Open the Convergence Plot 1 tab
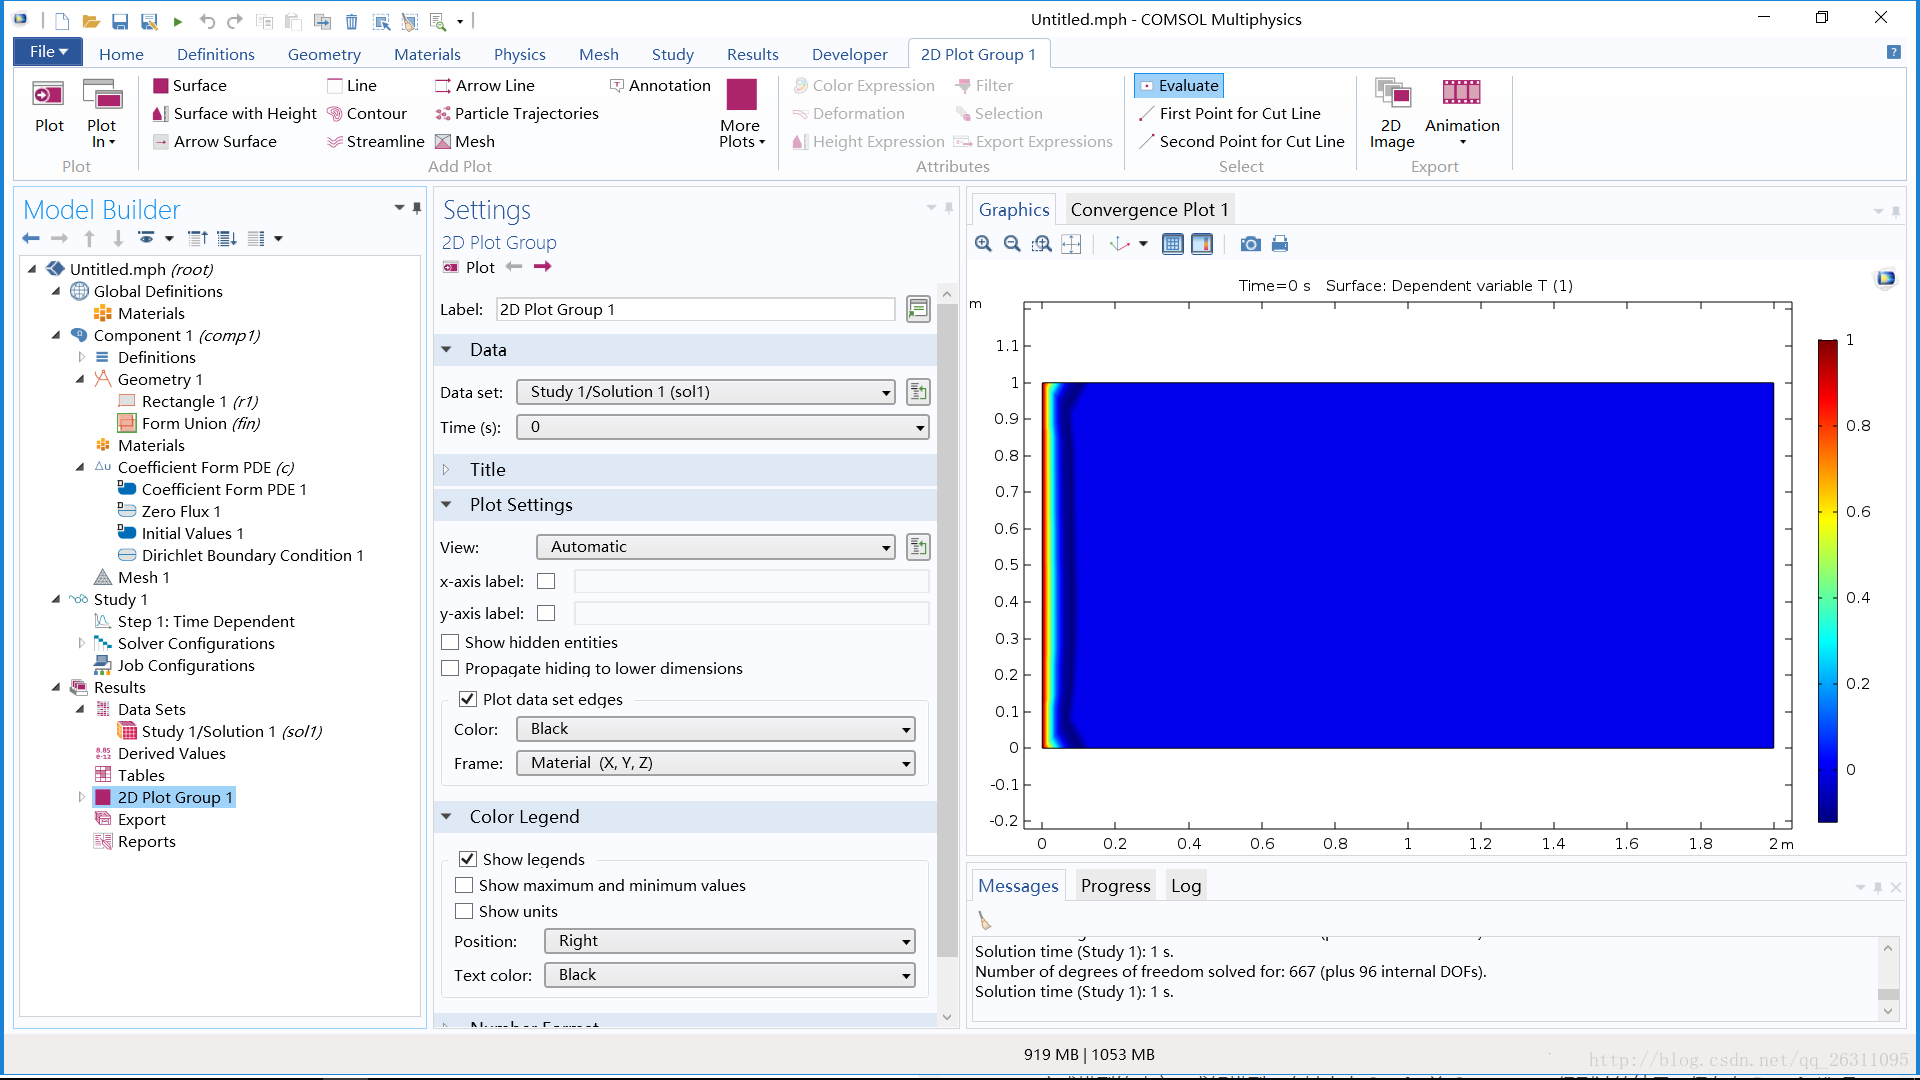This screenshot has height=1080, width=1920. [x=1149, y=209]
